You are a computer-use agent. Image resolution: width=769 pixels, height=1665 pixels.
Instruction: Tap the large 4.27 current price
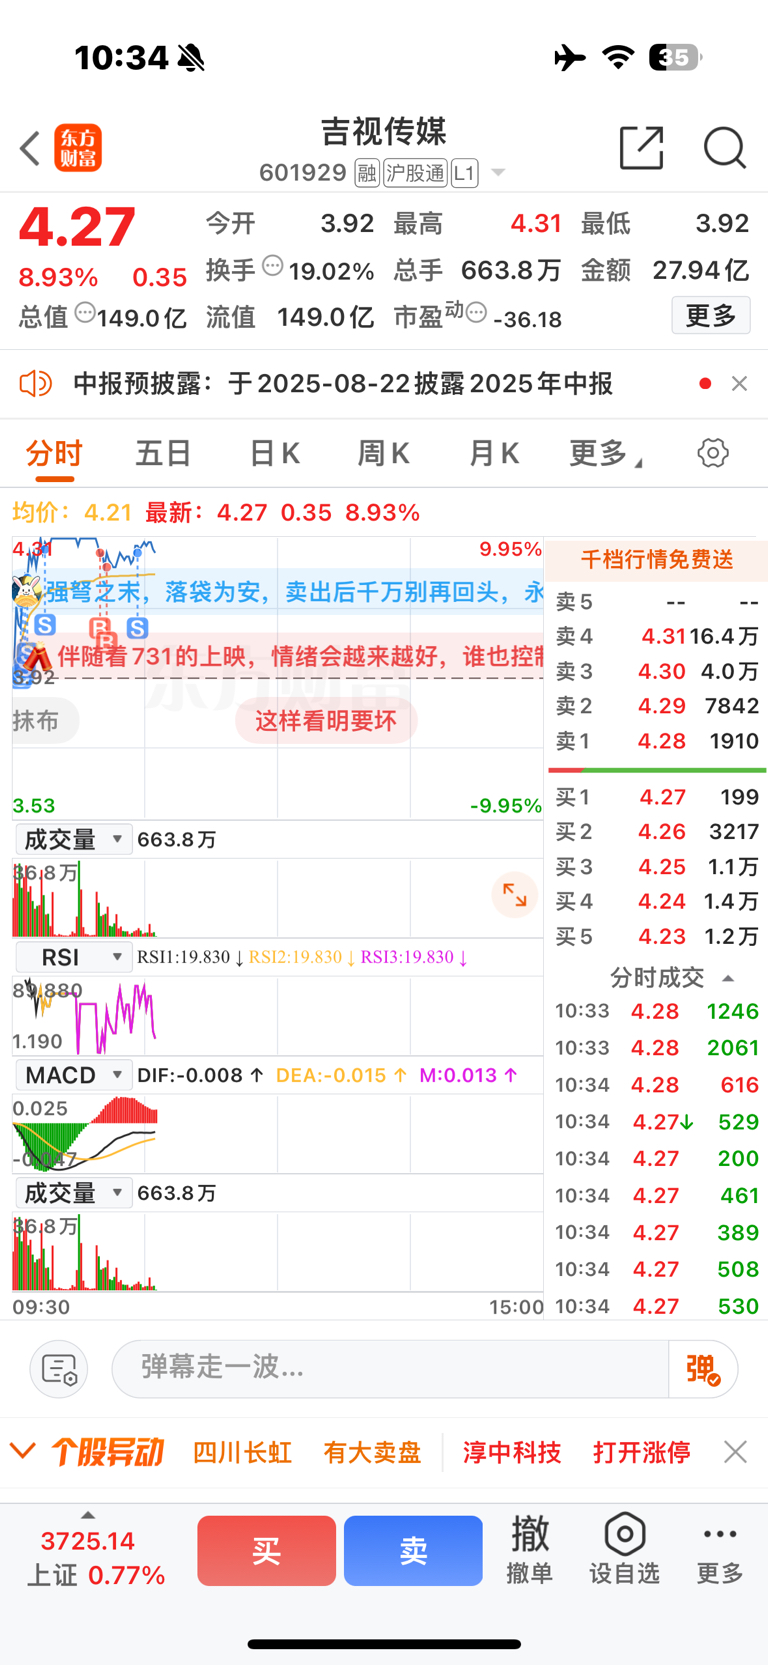77,227
